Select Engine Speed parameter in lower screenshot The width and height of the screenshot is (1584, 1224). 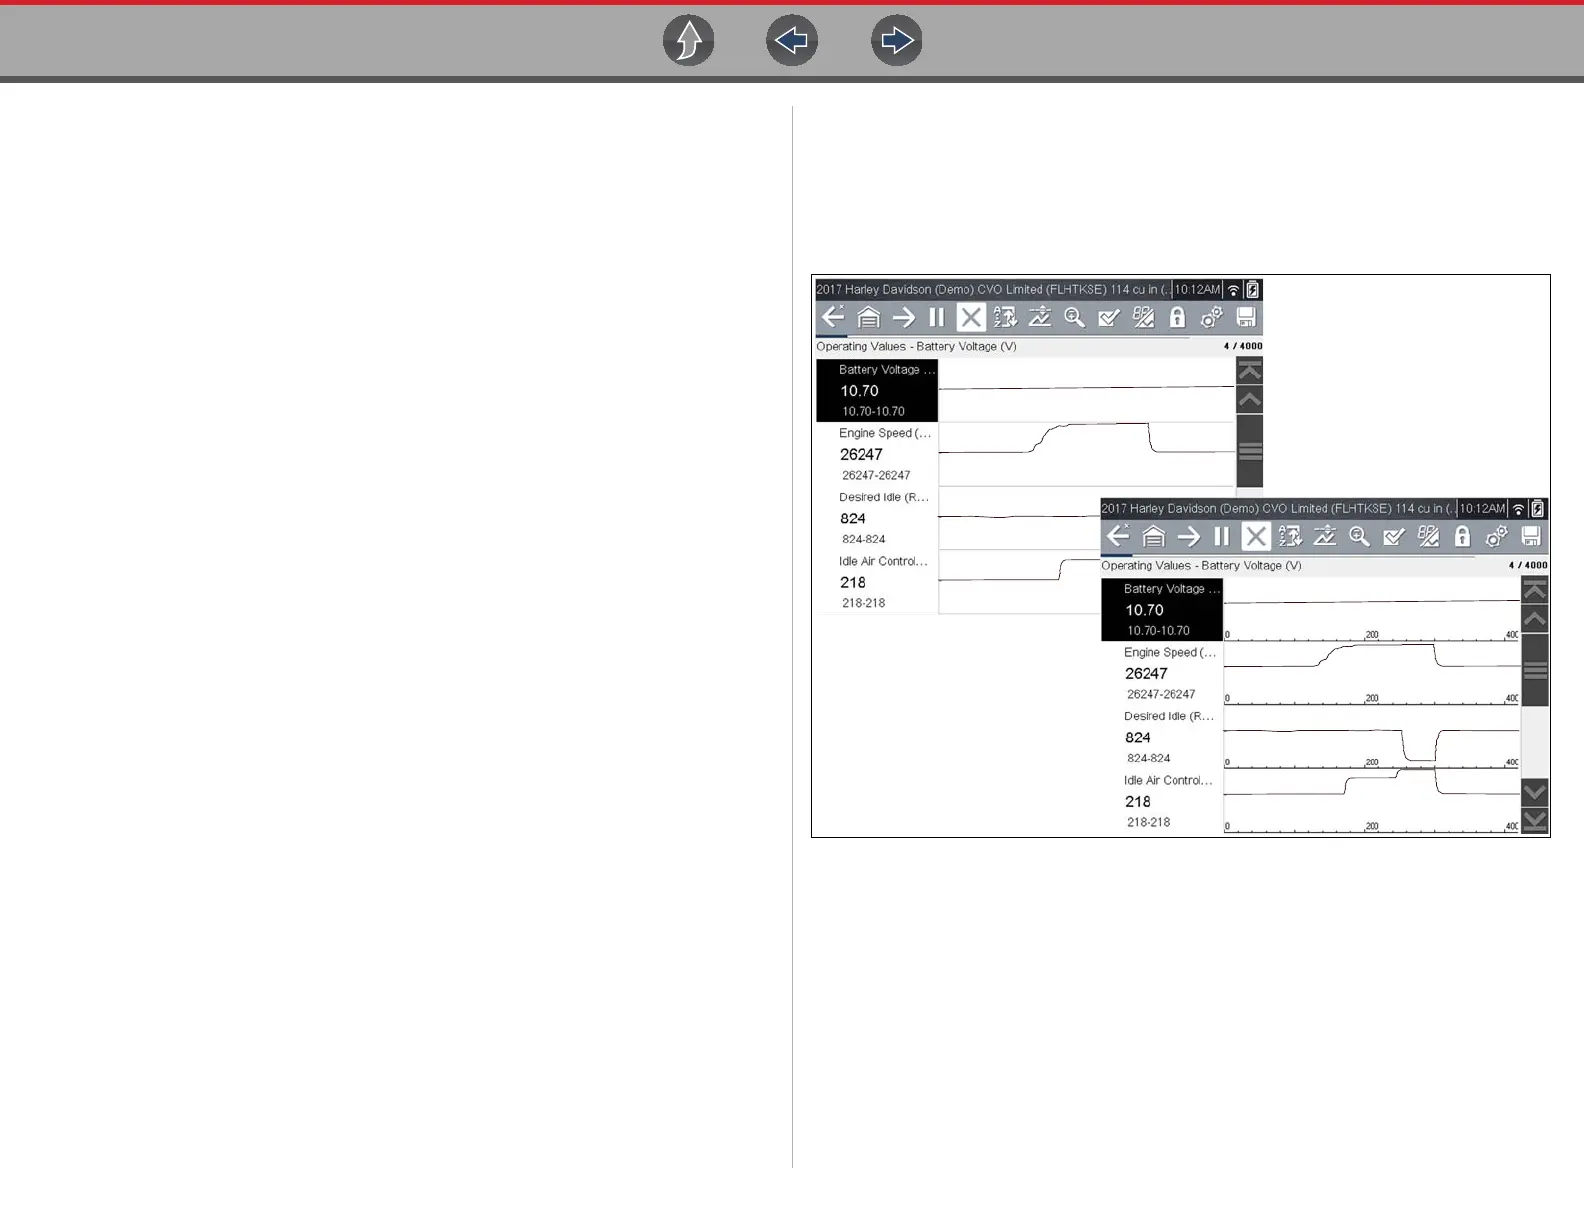tap(1162, 673)
